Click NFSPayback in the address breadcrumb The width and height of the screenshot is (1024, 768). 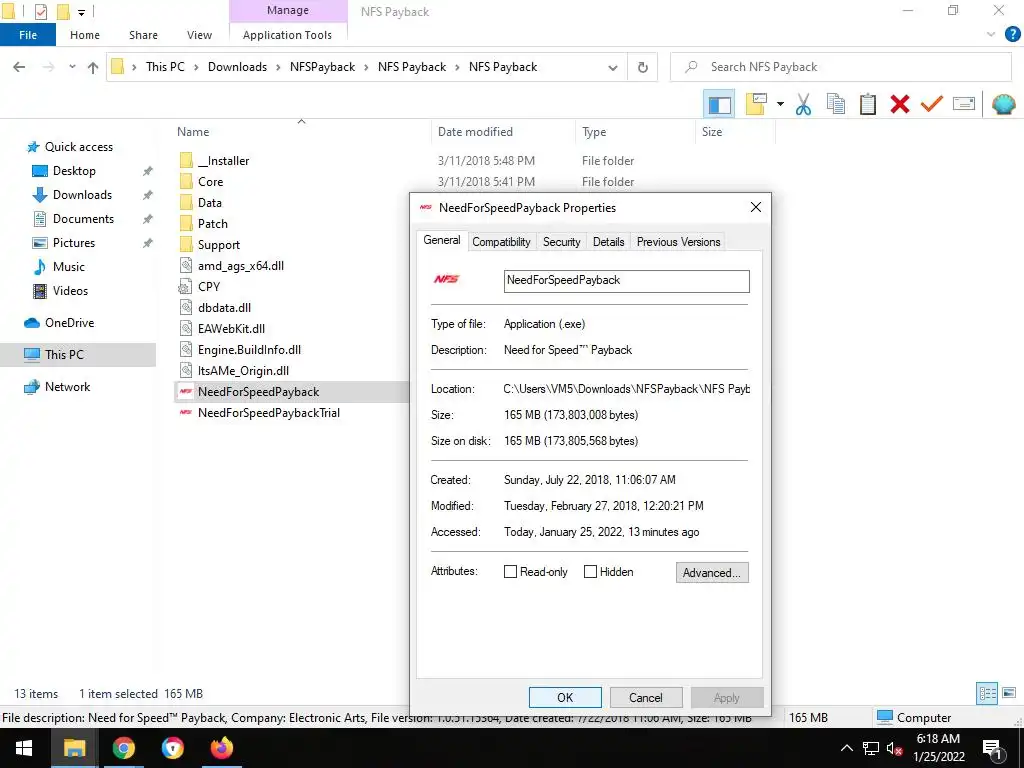click(x=323, y=67)
